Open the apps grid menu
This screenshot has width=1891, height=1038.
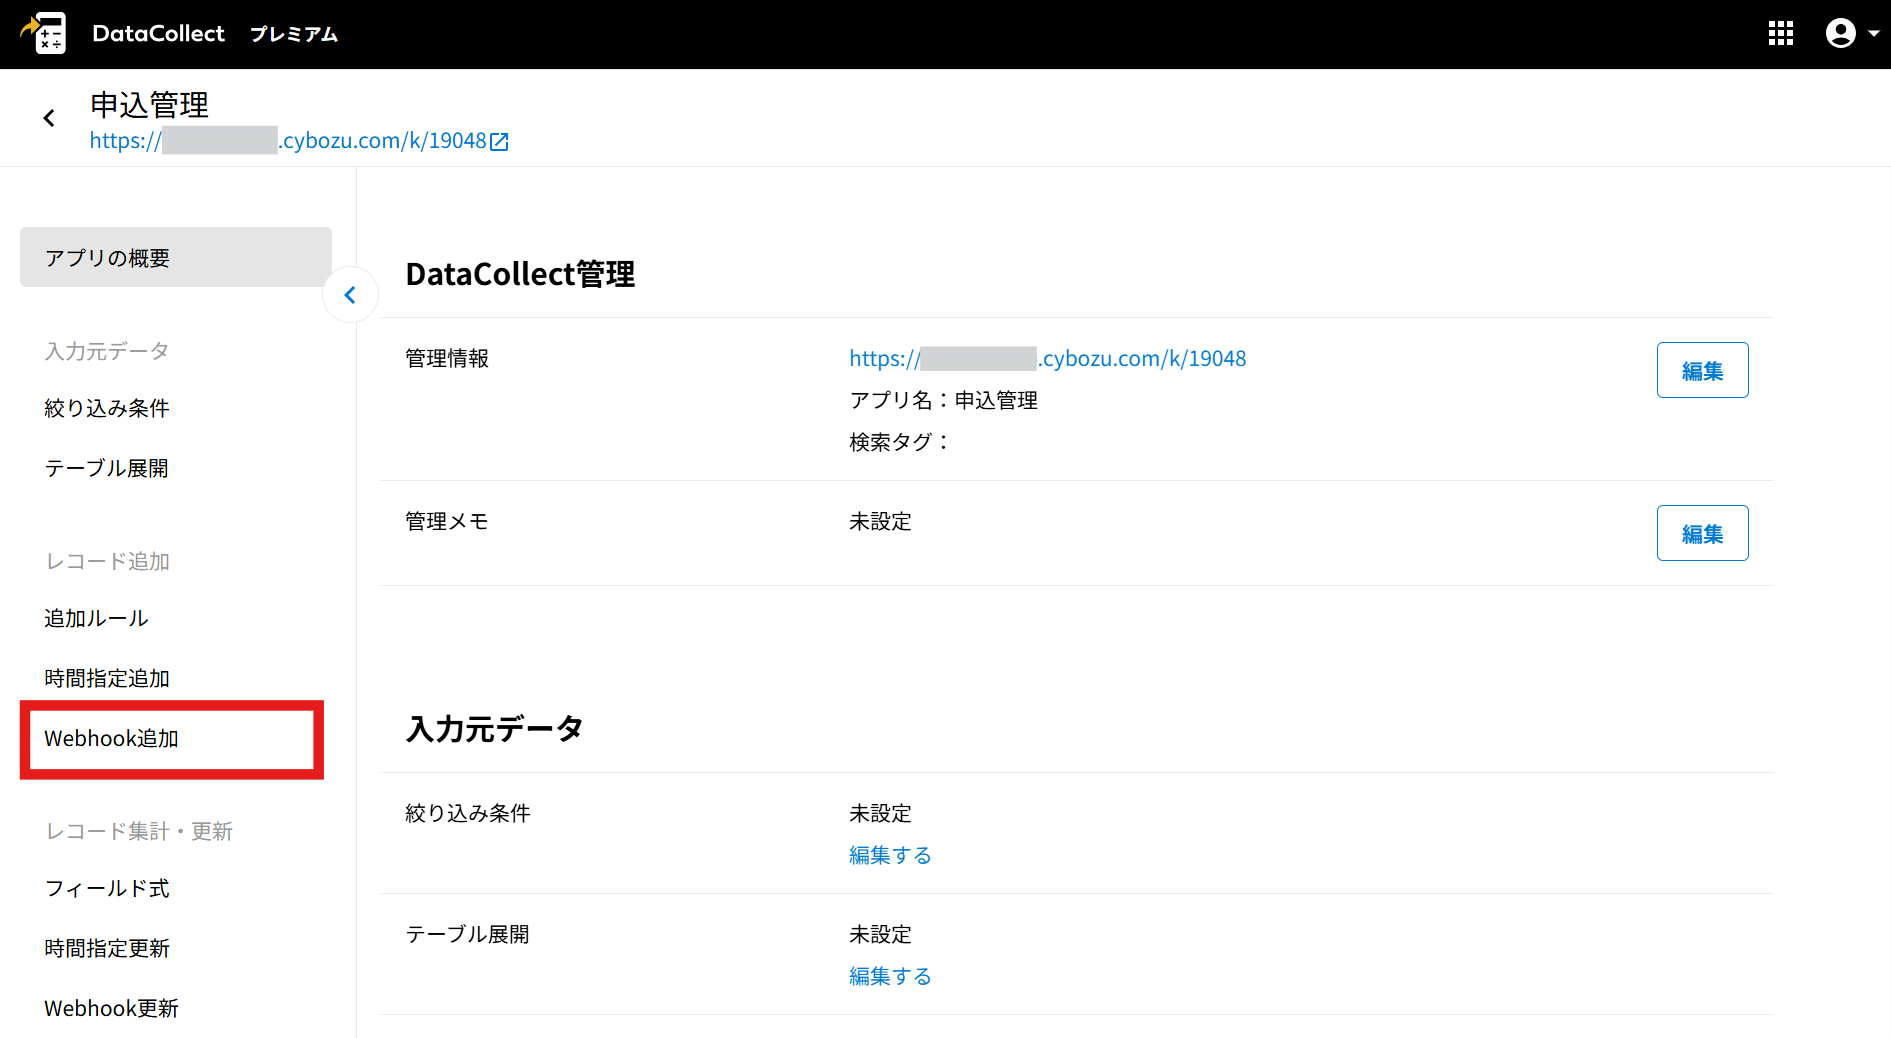[1780, 33]
